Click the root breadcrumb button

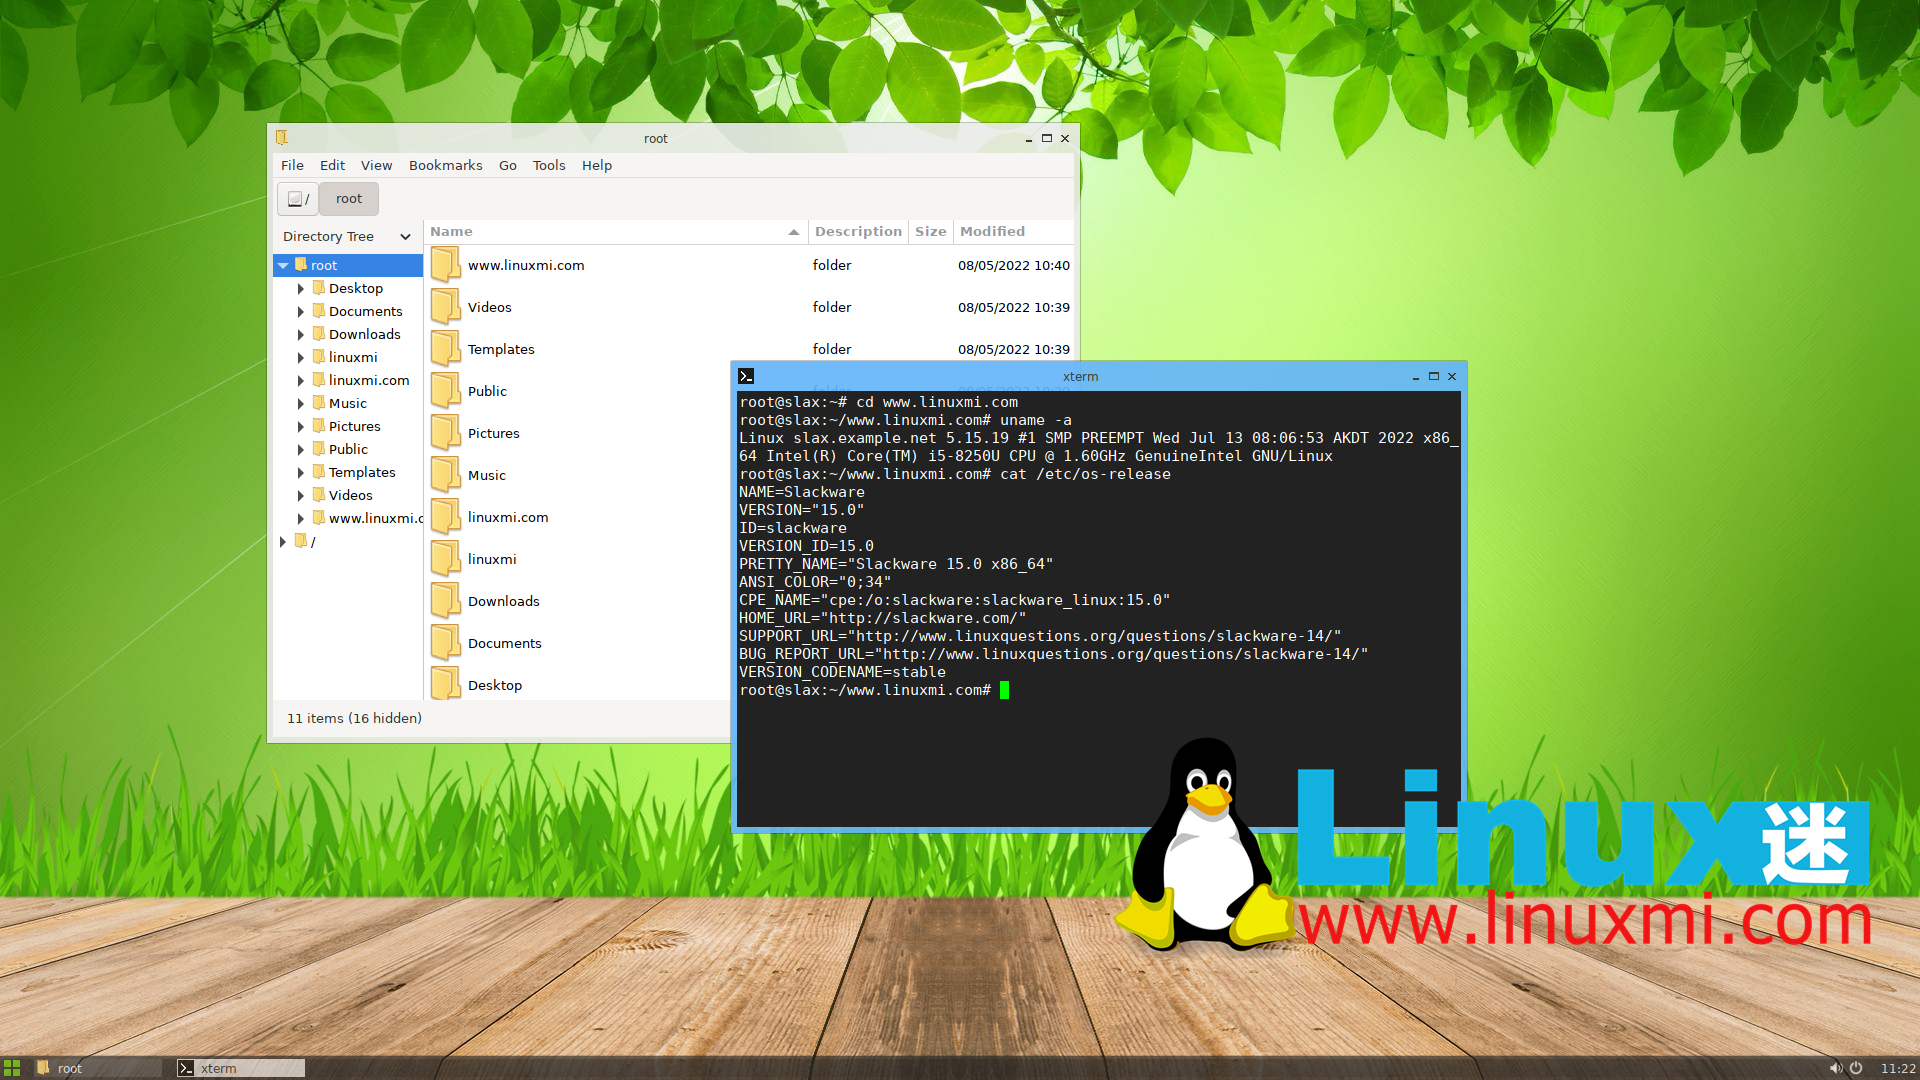pyautogui.click(x=348, y=198)
